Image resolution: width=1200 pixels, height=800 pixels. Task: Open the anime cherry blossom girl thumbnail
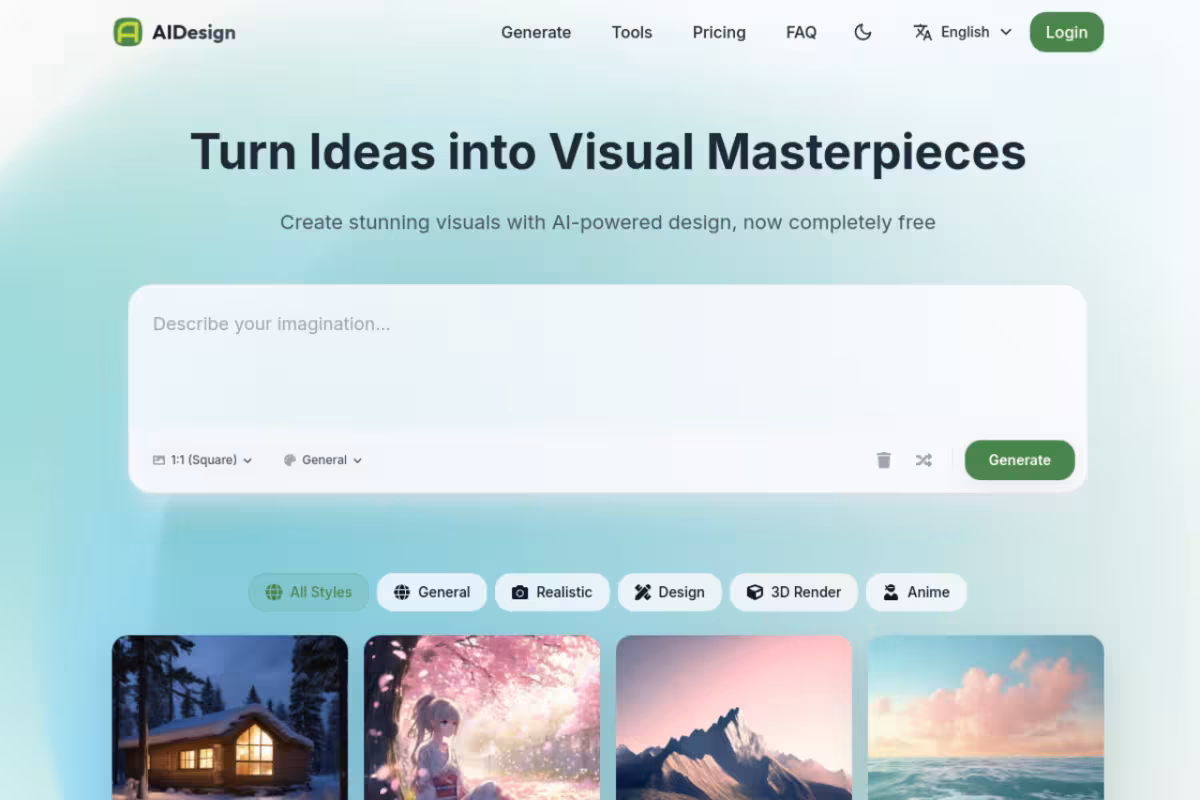point(482,717)
